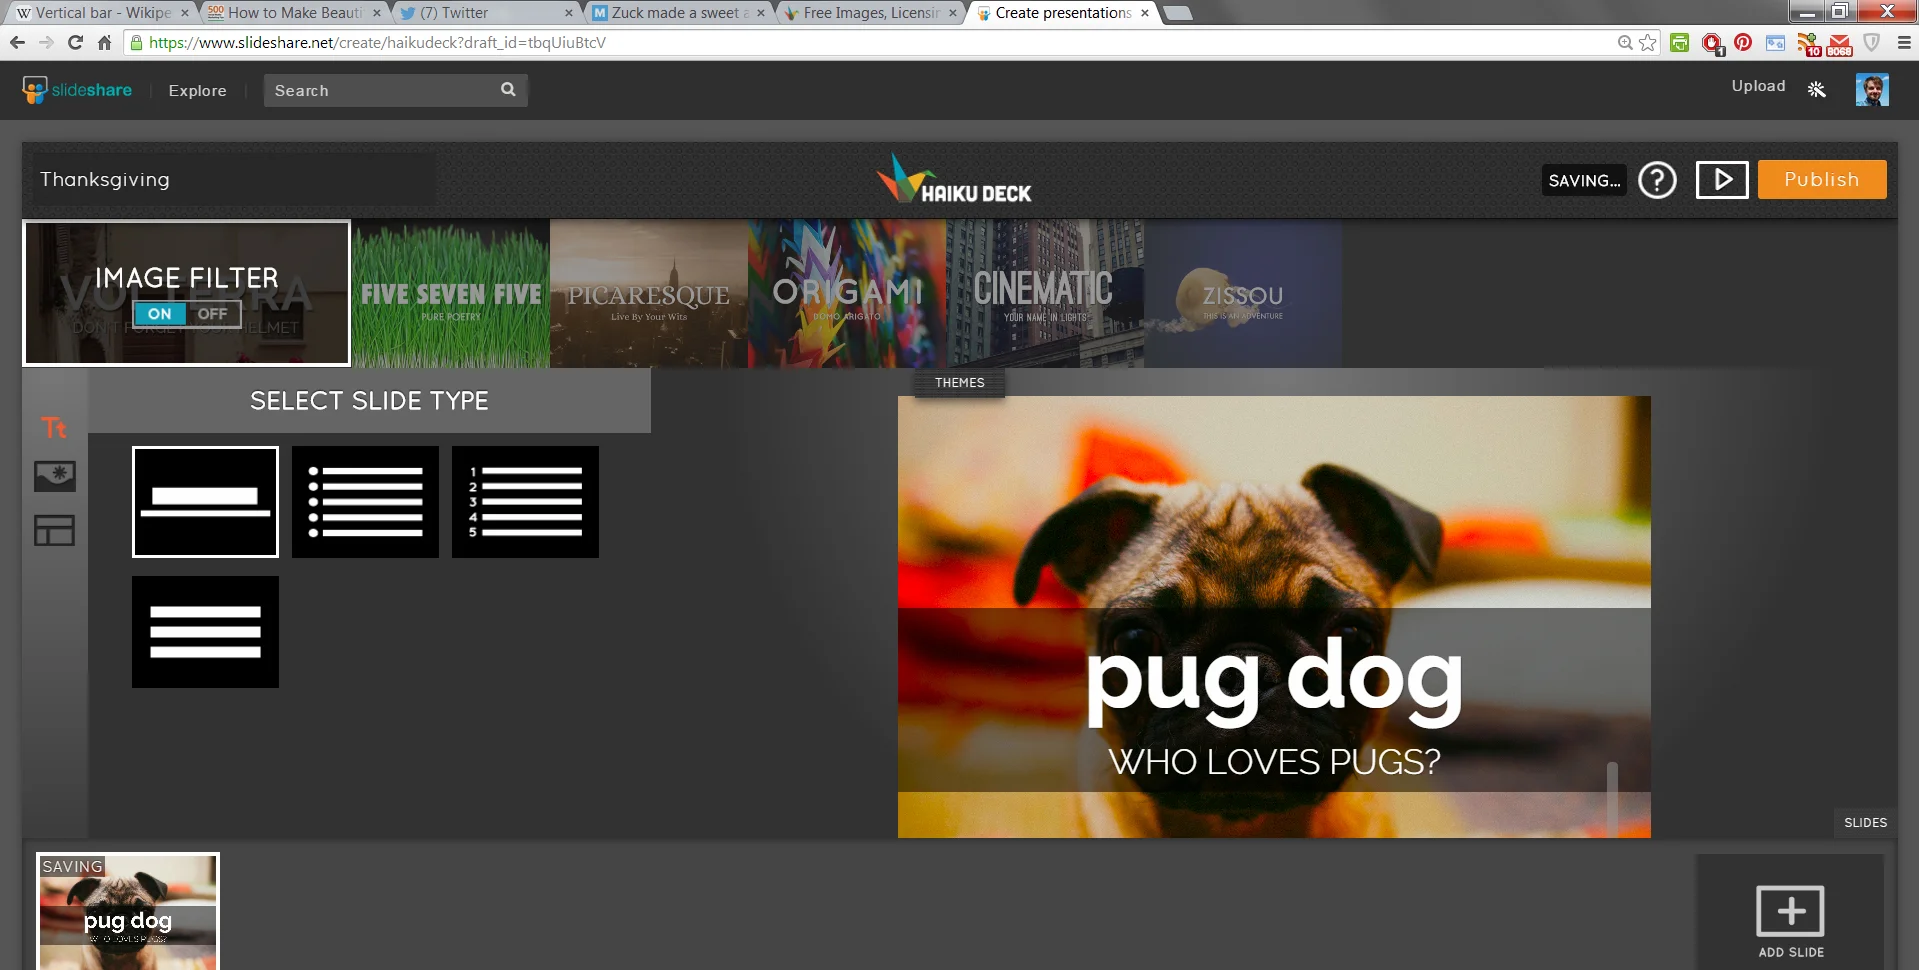Edit the WHO LOVES PUGS? subtitle
The height and width of the screenshot is (970, 1919).
(x=1274, y=762)
